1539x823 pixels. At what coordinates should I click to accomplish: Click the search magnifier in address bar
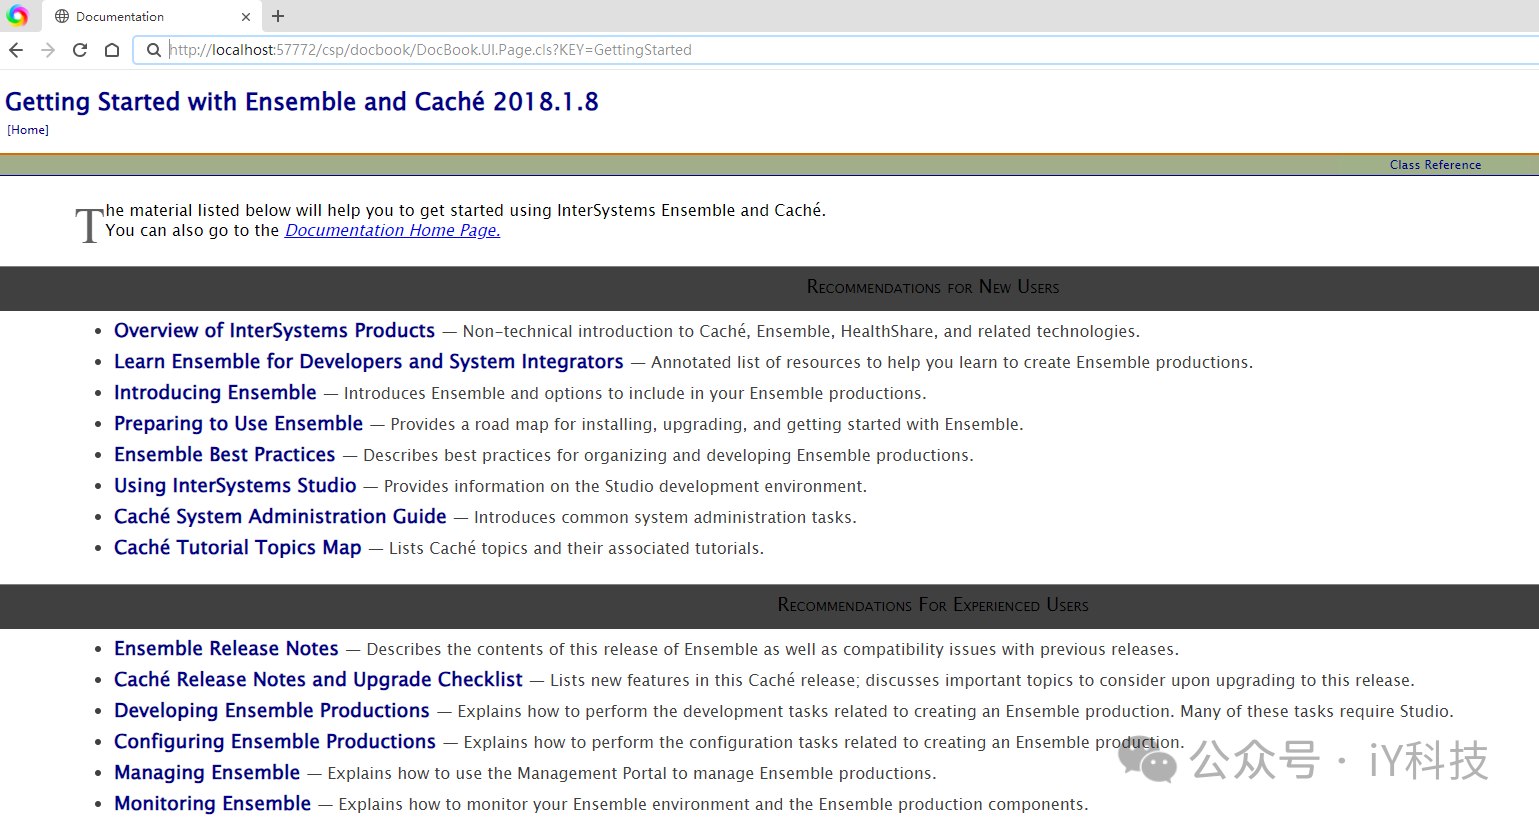tap(153, 50)
